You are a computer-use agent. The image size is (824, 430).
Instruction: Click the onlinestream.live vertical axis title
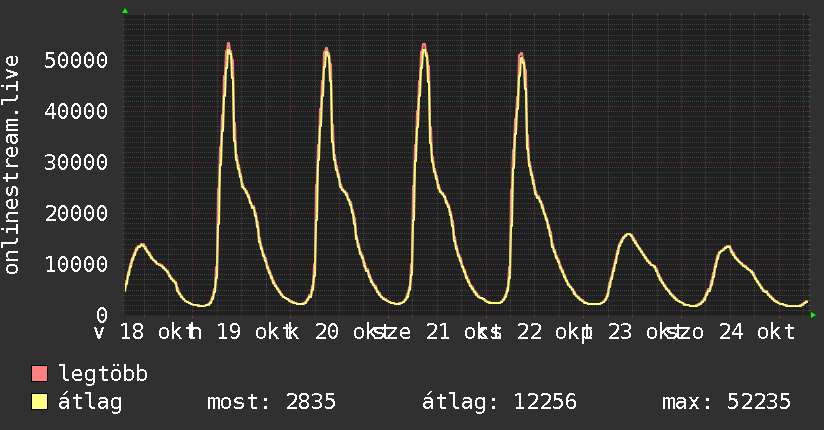click(x=11, y=165)
